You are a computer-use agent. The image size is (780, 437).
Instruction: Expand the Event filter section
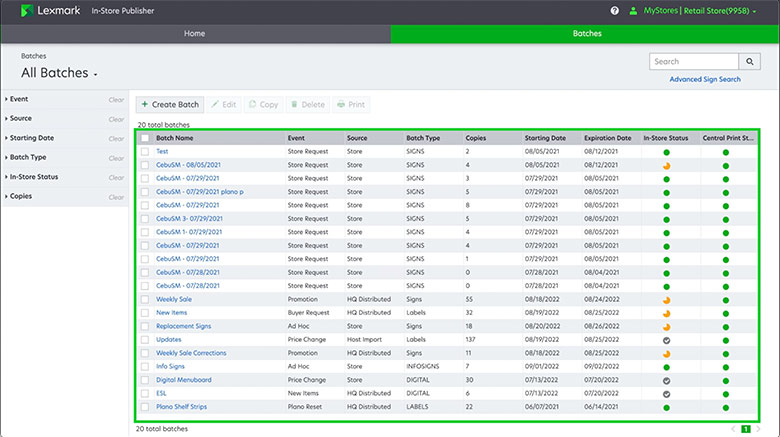click(20, 99)
